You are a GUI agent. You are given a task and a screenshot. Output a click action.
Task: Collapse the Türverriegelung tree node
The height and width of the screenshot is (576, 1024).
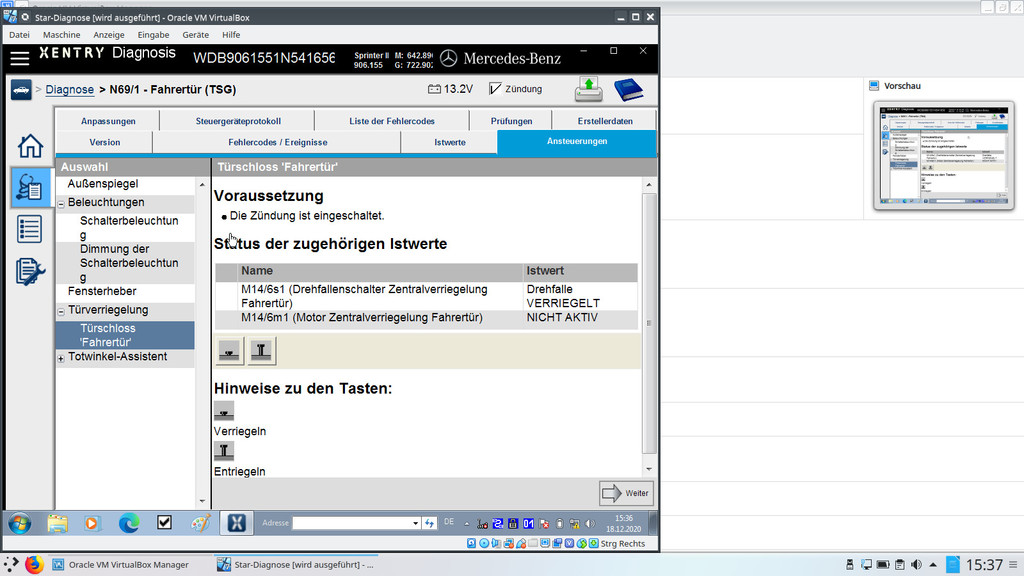pos(61,312)
